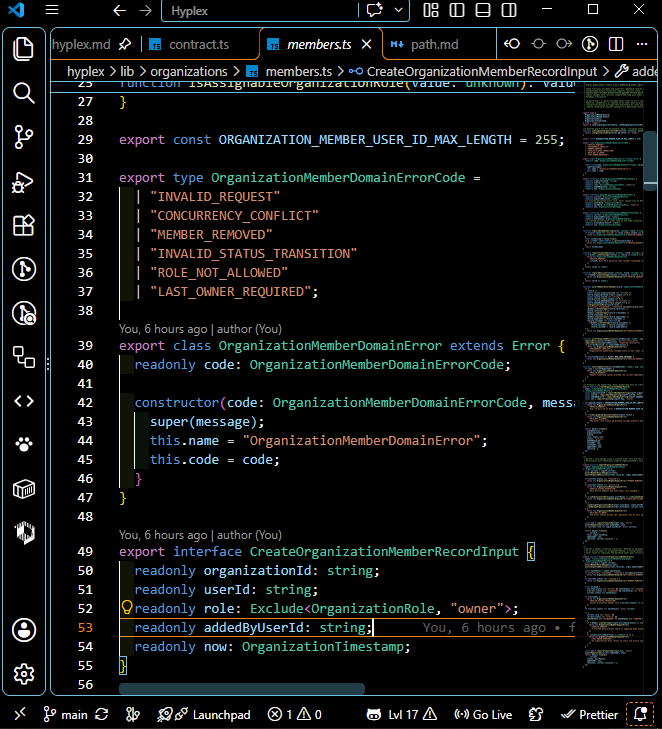The image size is (662, 729).
Task: Click the hamburger application menu
Action: pos(52,10)
